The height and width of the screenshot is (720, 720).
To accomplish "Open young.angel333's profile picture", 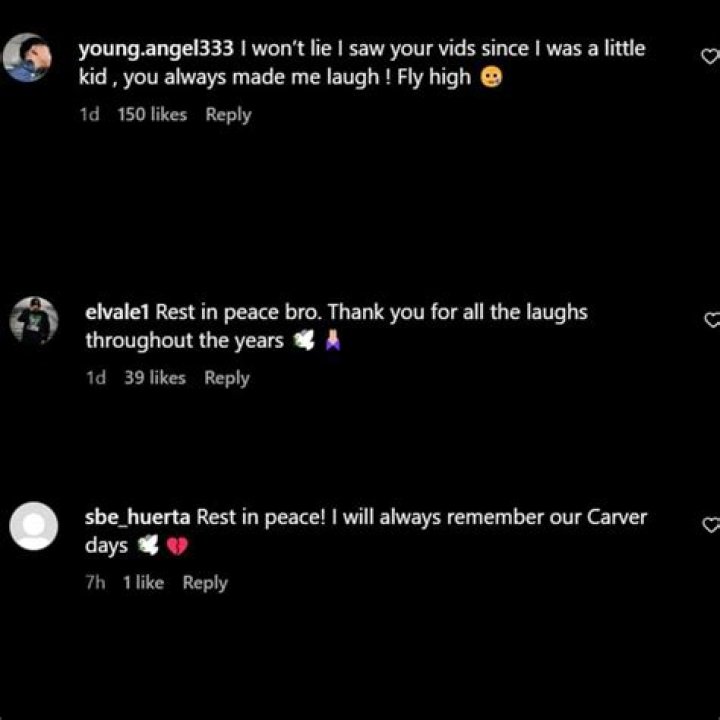I will (27, 57).
